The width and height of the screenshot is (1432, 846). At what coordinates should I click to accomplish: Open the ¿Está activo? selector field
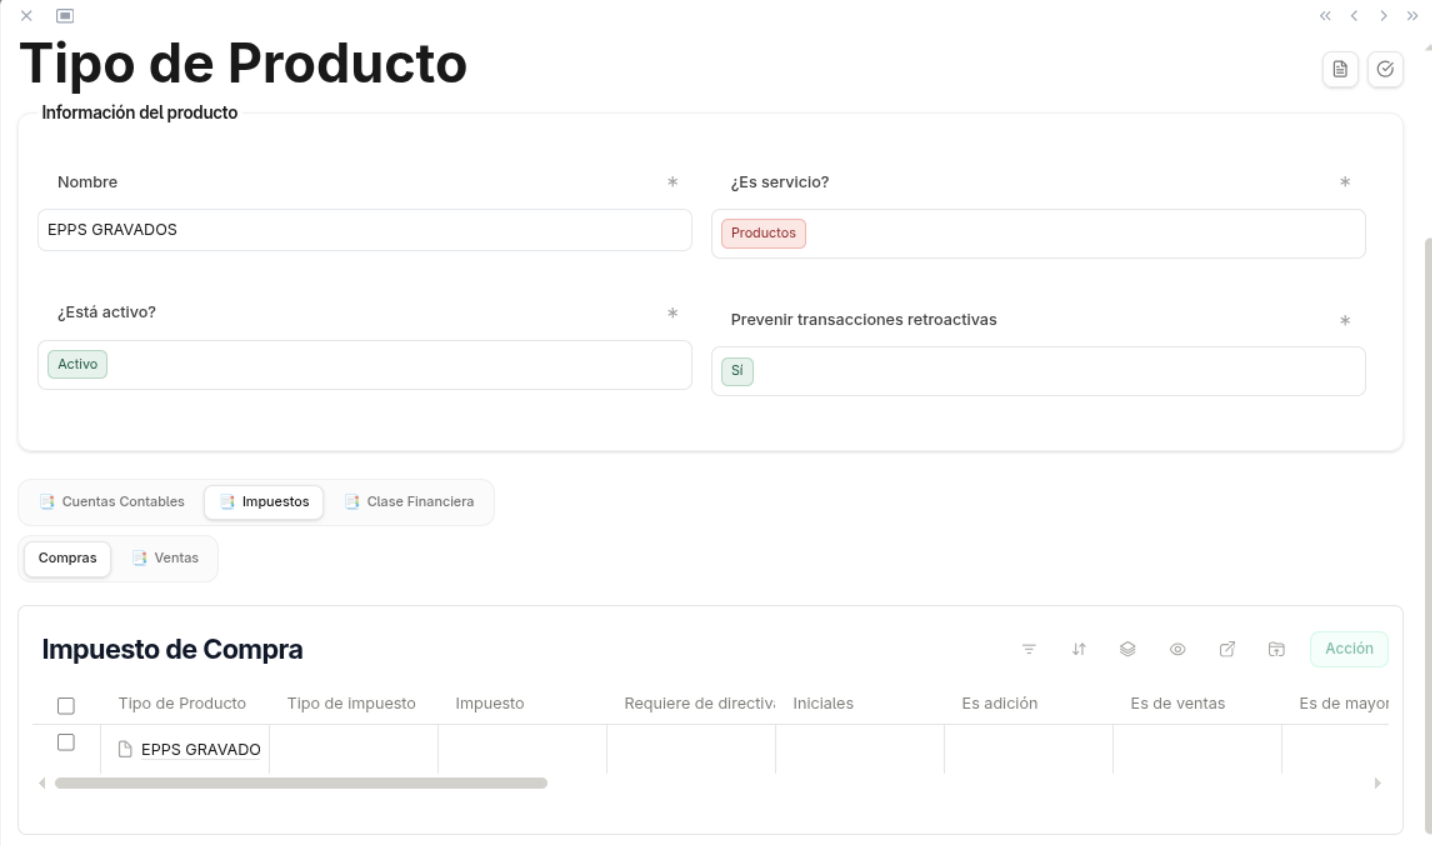pyautogui.click(x=365, y=365)
